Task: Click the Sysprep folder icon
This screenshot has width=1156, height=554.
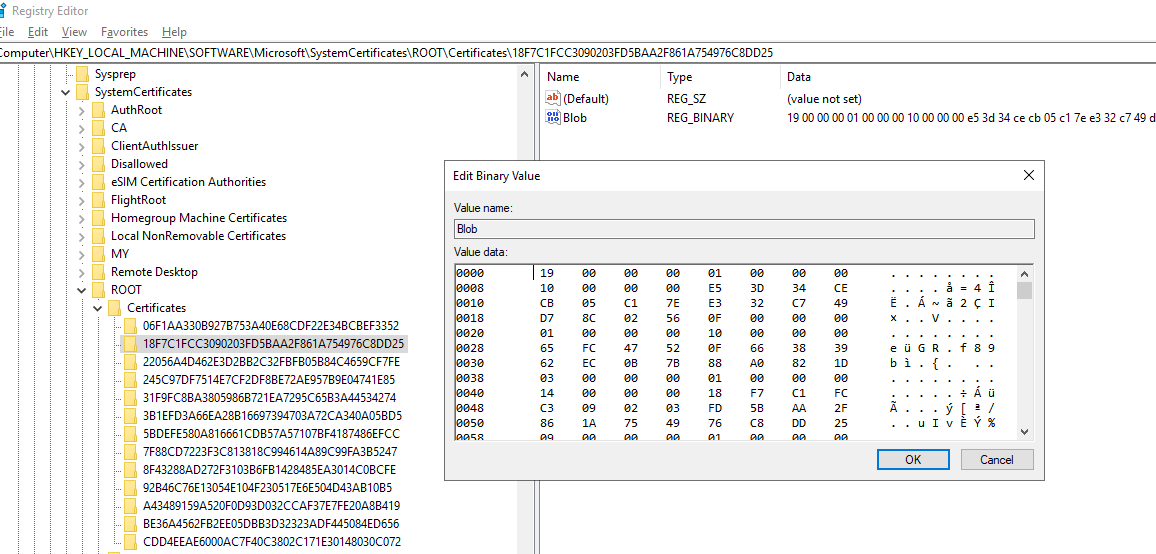Action: pos(82,74)
